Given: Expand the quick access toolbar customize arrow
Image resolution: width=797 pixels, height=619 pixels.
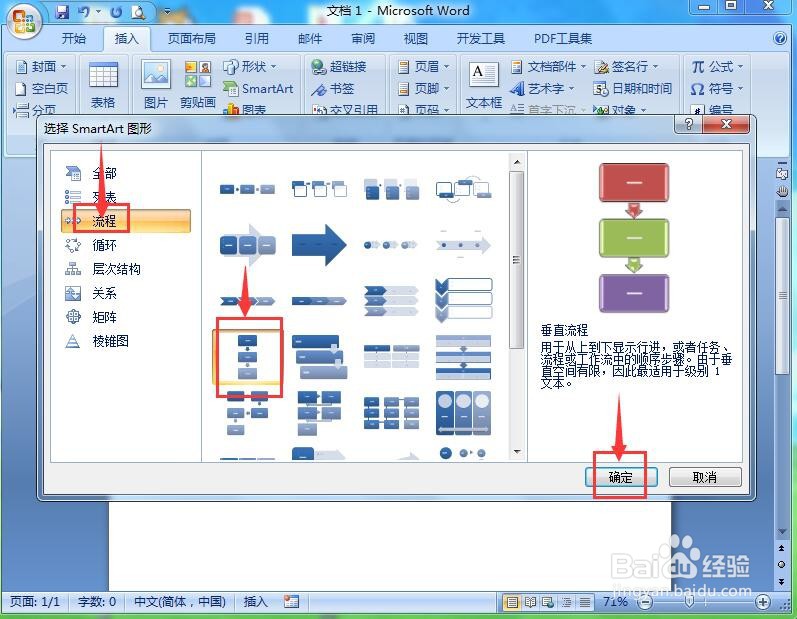Looking at the screenshot, I should [167, 12].
